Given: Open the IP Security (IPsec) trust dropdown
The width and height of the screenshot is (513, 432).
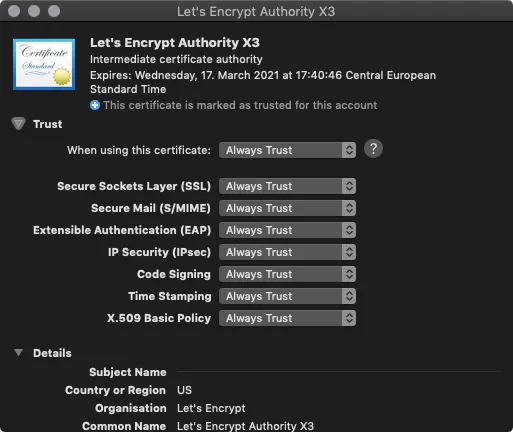Looking at the screenshot, I should click(x=287, y=252).
